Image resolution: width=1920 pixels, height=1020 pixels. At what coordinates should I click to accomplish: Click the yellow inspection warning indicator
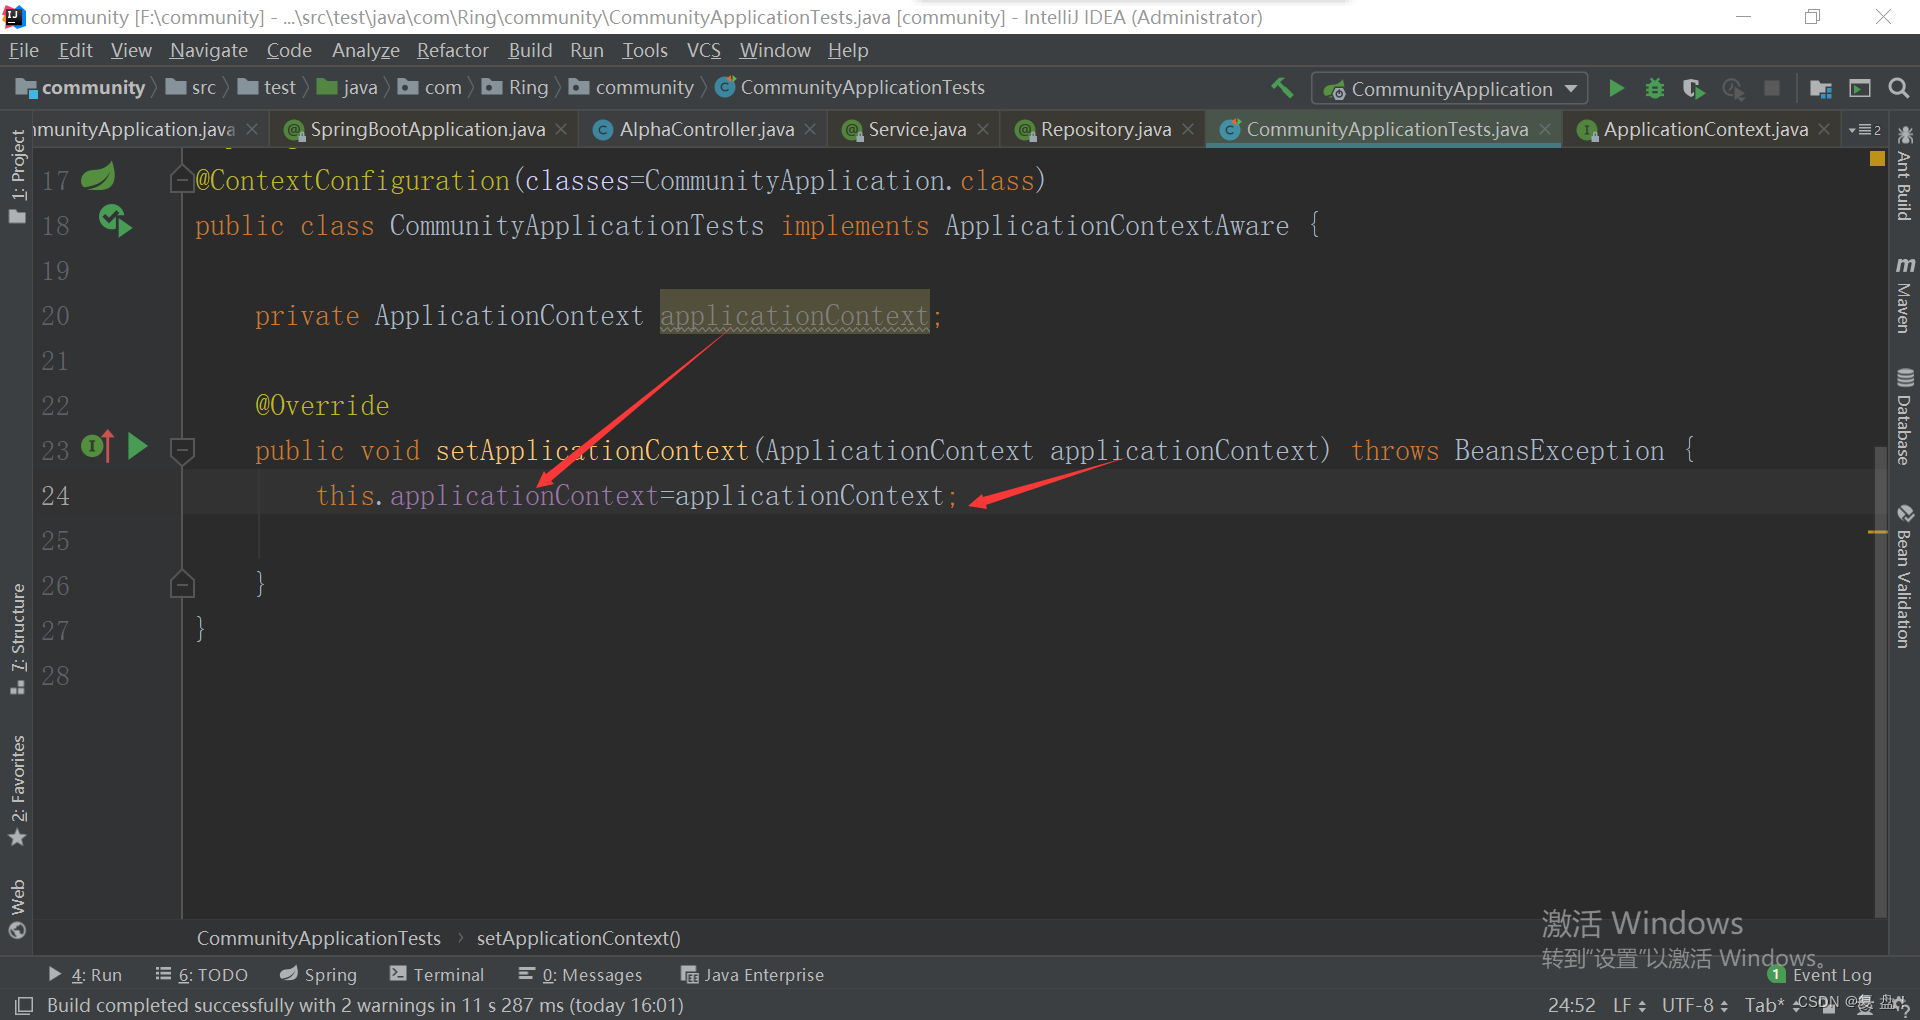[x=1877, y=158]
